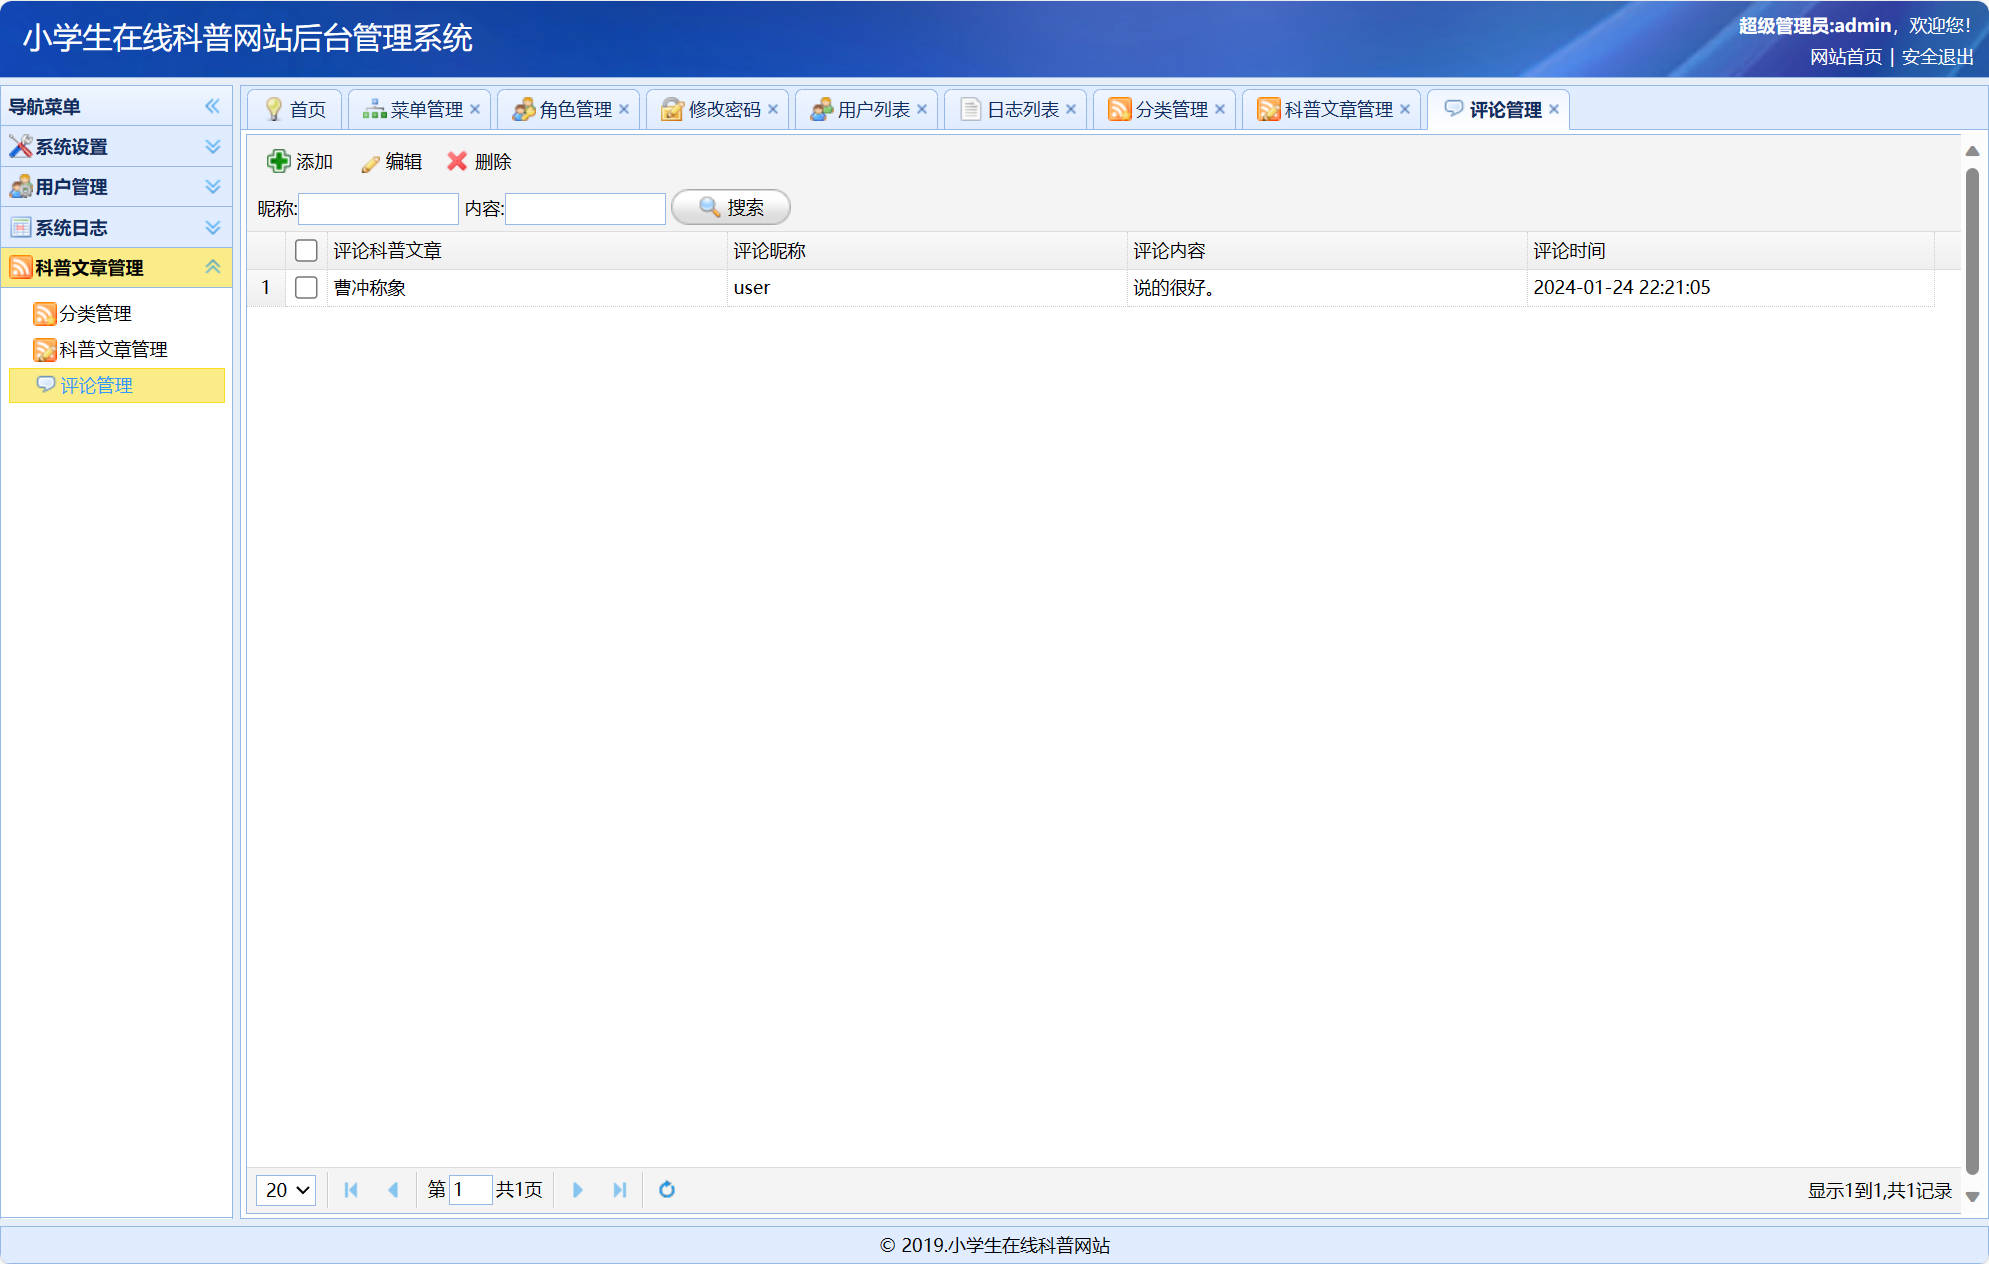The height and width of the screenshot is (1264, 1989).
Task: Click the 删除 (Delete) red X icon
Action: [x=457, y=161]
